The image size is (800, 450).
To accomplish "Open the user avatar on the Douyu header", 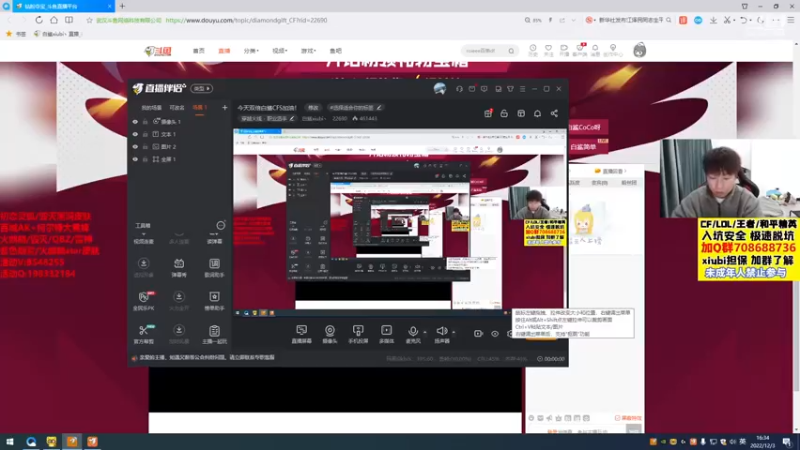I will click(639, 51).
